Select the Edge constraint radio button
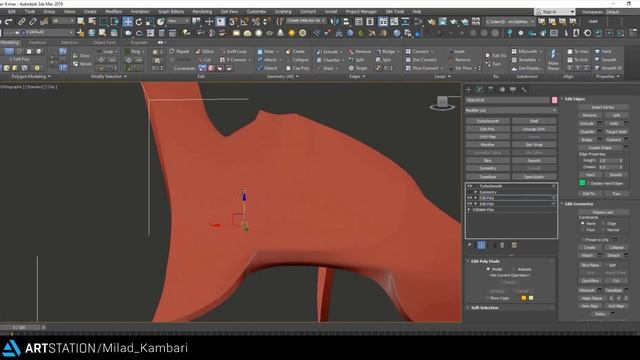Viewport: 640px width, 360px height. 604,224
